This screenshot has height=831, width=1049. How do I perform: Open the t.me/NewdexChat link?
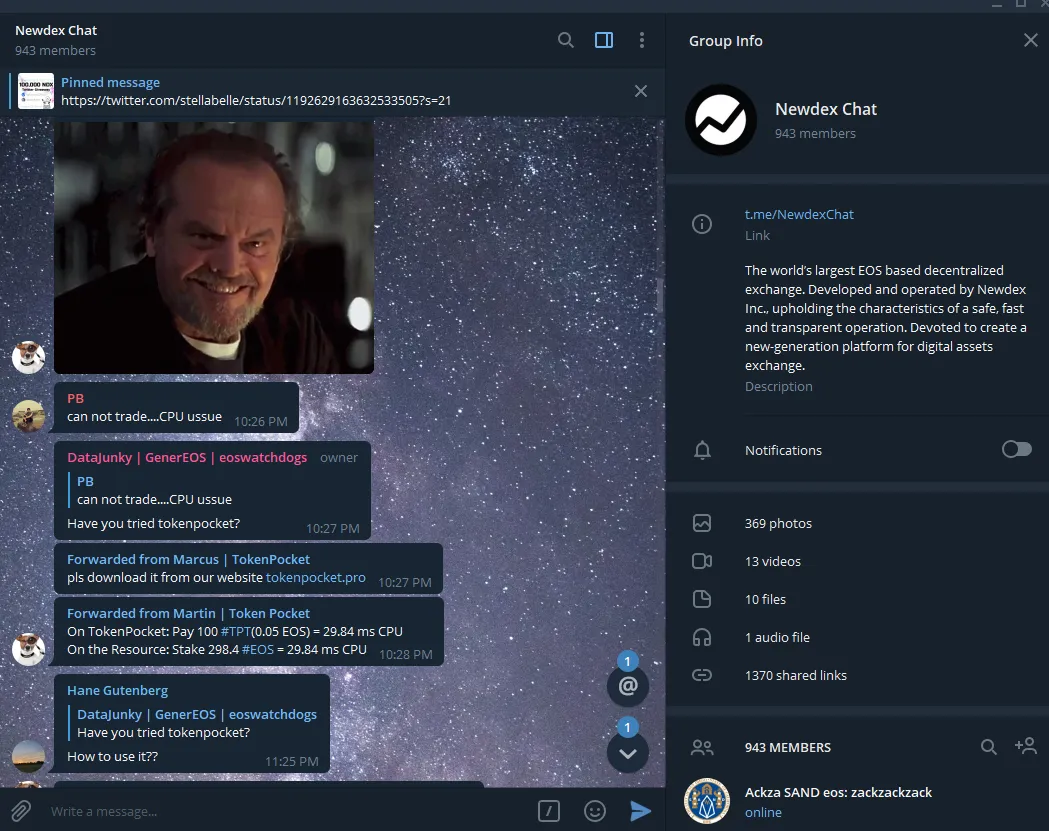799,215
